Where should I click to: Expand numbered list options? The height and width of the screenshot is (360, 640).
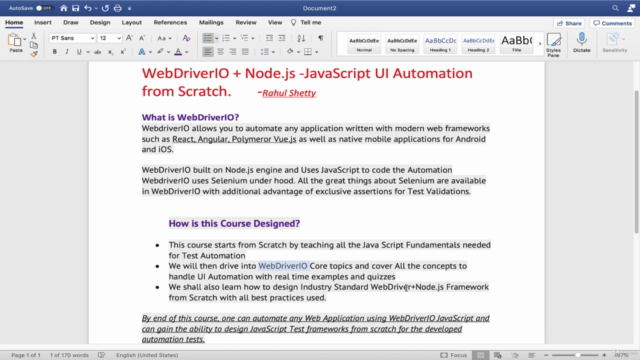click(235, 38)
